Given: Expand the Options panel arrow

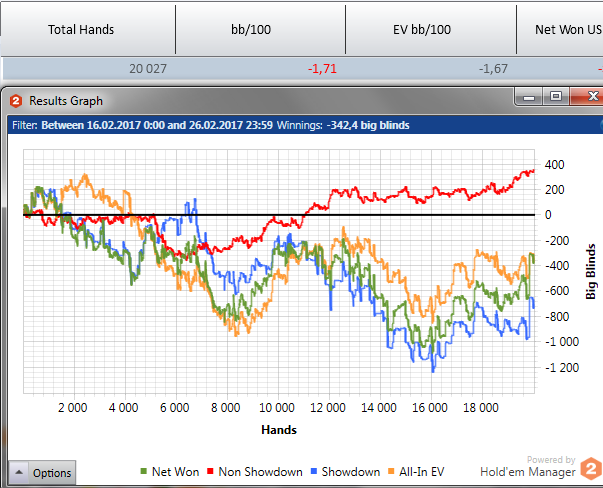Looking at the screenshot, I should pyautogui.click(x=19, y=472).
